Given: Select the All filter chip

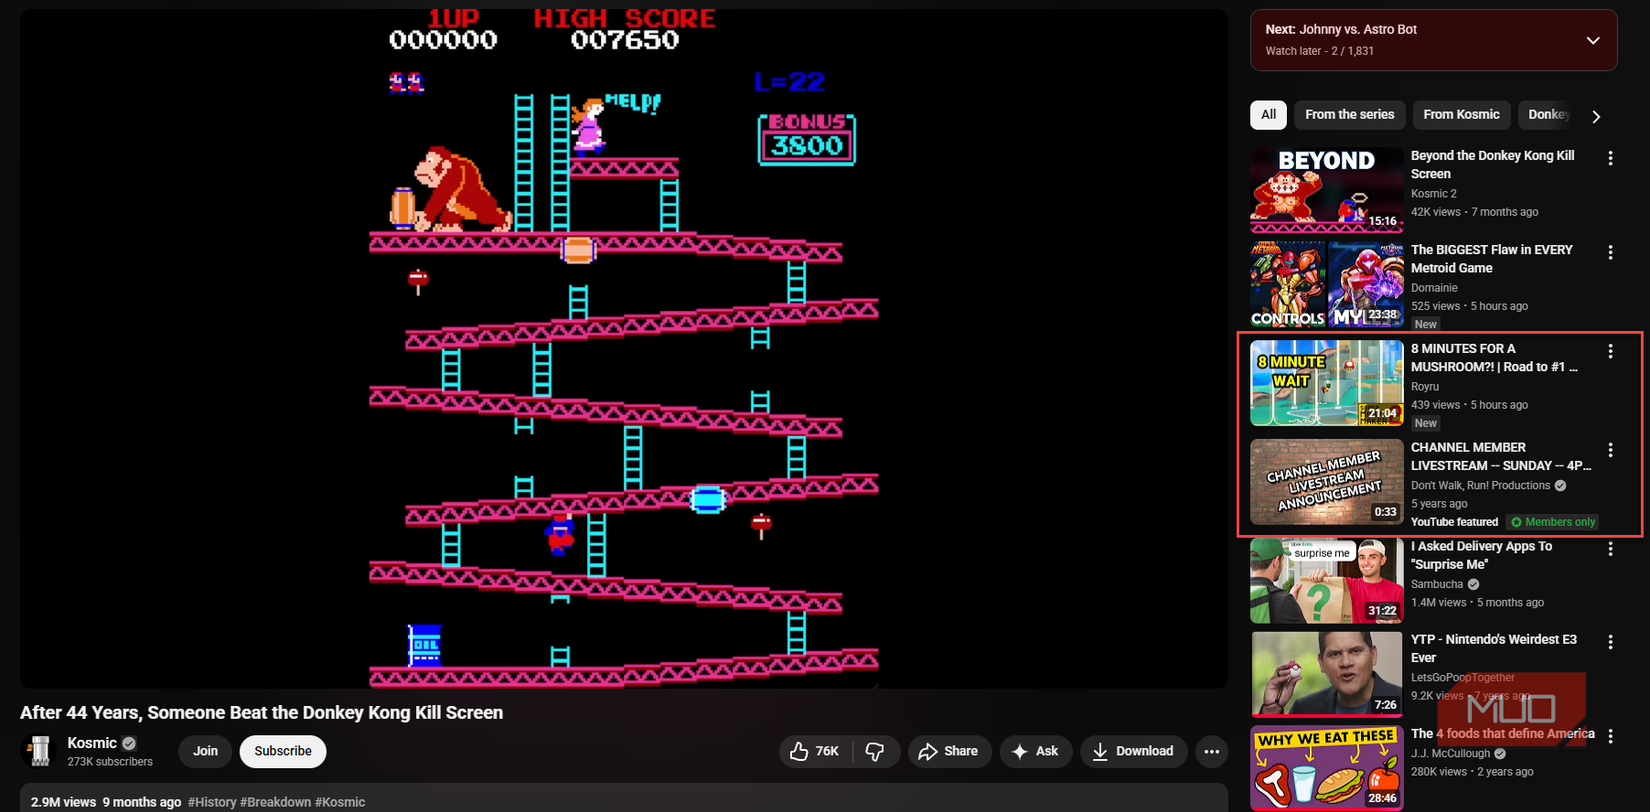Looking at the screenshot, I should (1268, 115).
